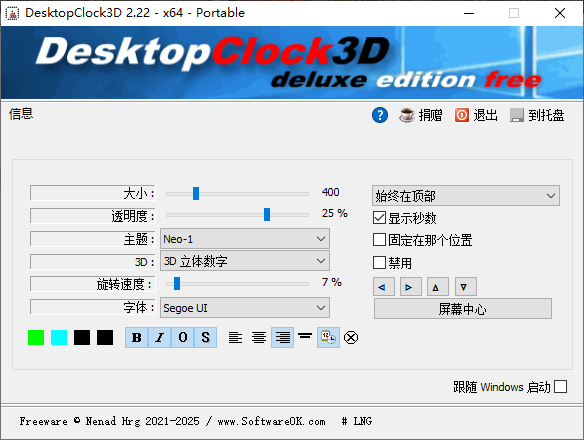This screenshot has height=440, width=584.
Task: Toggle Italic font style button
Action: tap(160, 337)
